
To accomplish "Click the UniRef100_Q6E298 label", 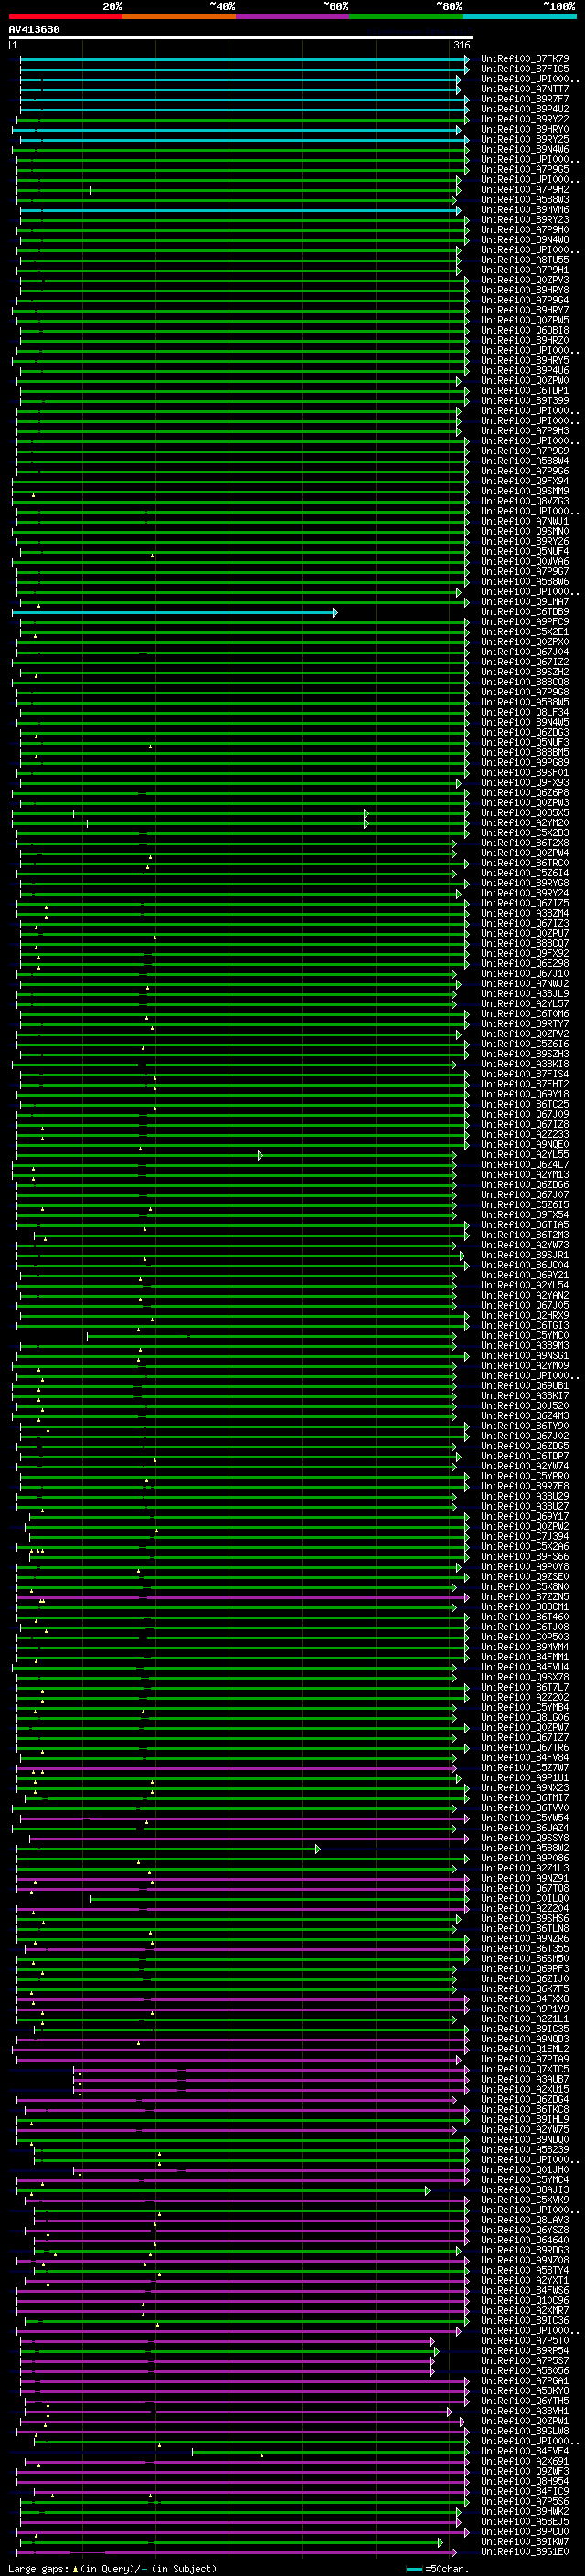I will pos(525,964).
